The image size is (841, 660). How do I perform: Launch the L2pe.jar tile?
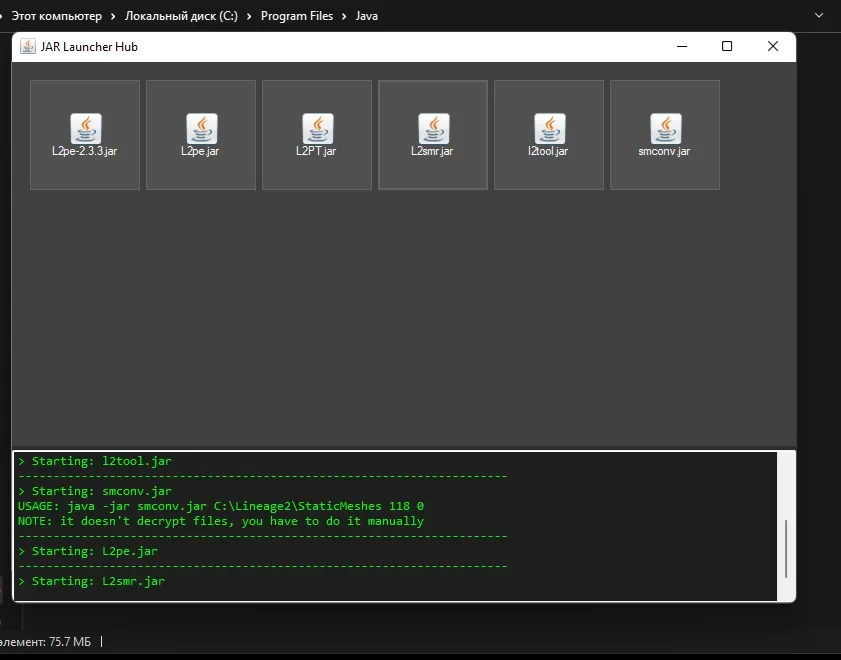(x=201, y=135)
